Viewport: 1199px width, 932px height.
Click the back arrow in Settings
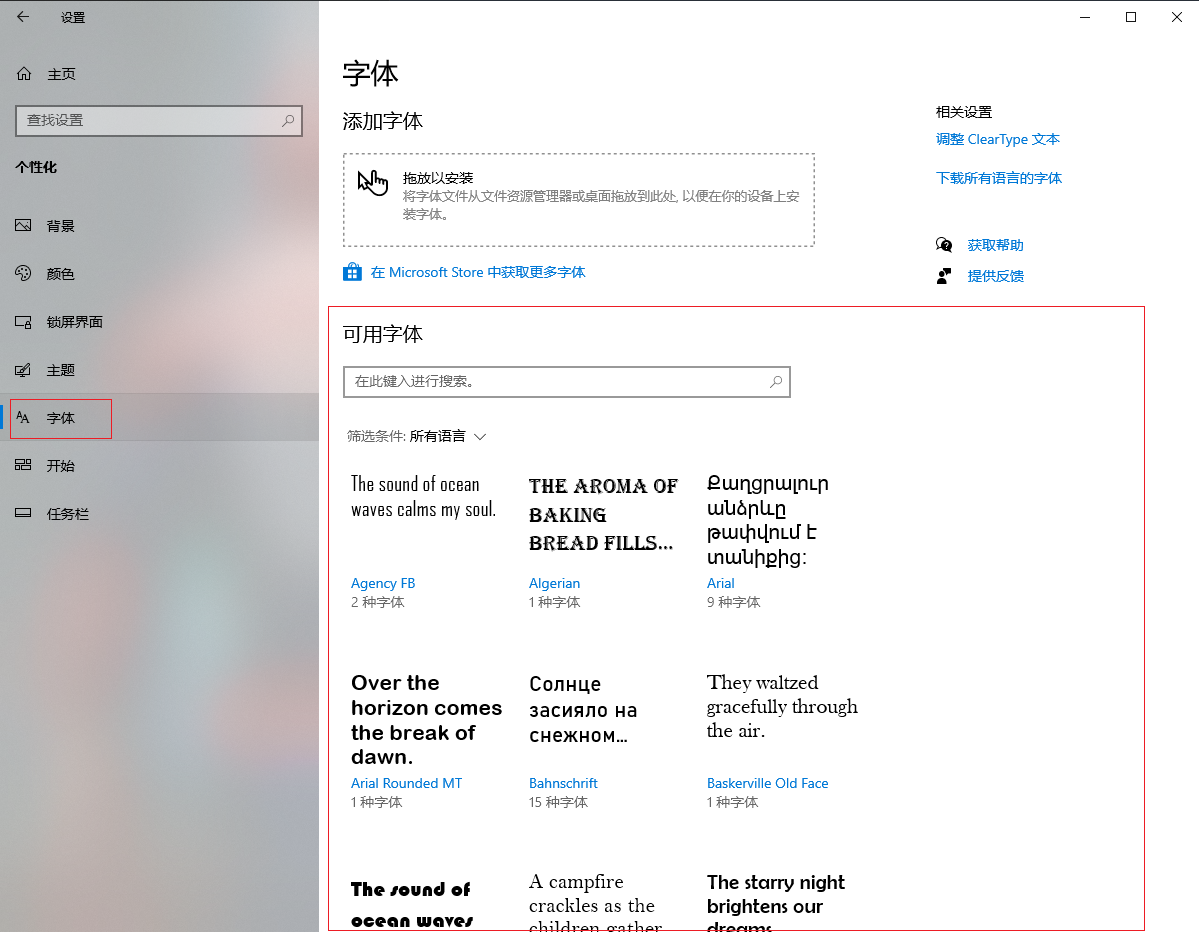click(x=23, y=17)
